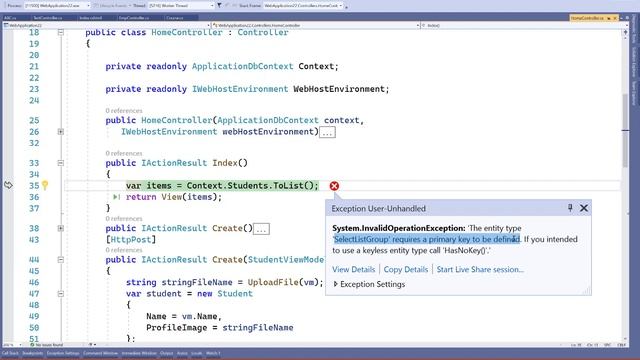Open the Locals tab
The image size is (640, 360).
pyautogui.click(x=197, y=353)
